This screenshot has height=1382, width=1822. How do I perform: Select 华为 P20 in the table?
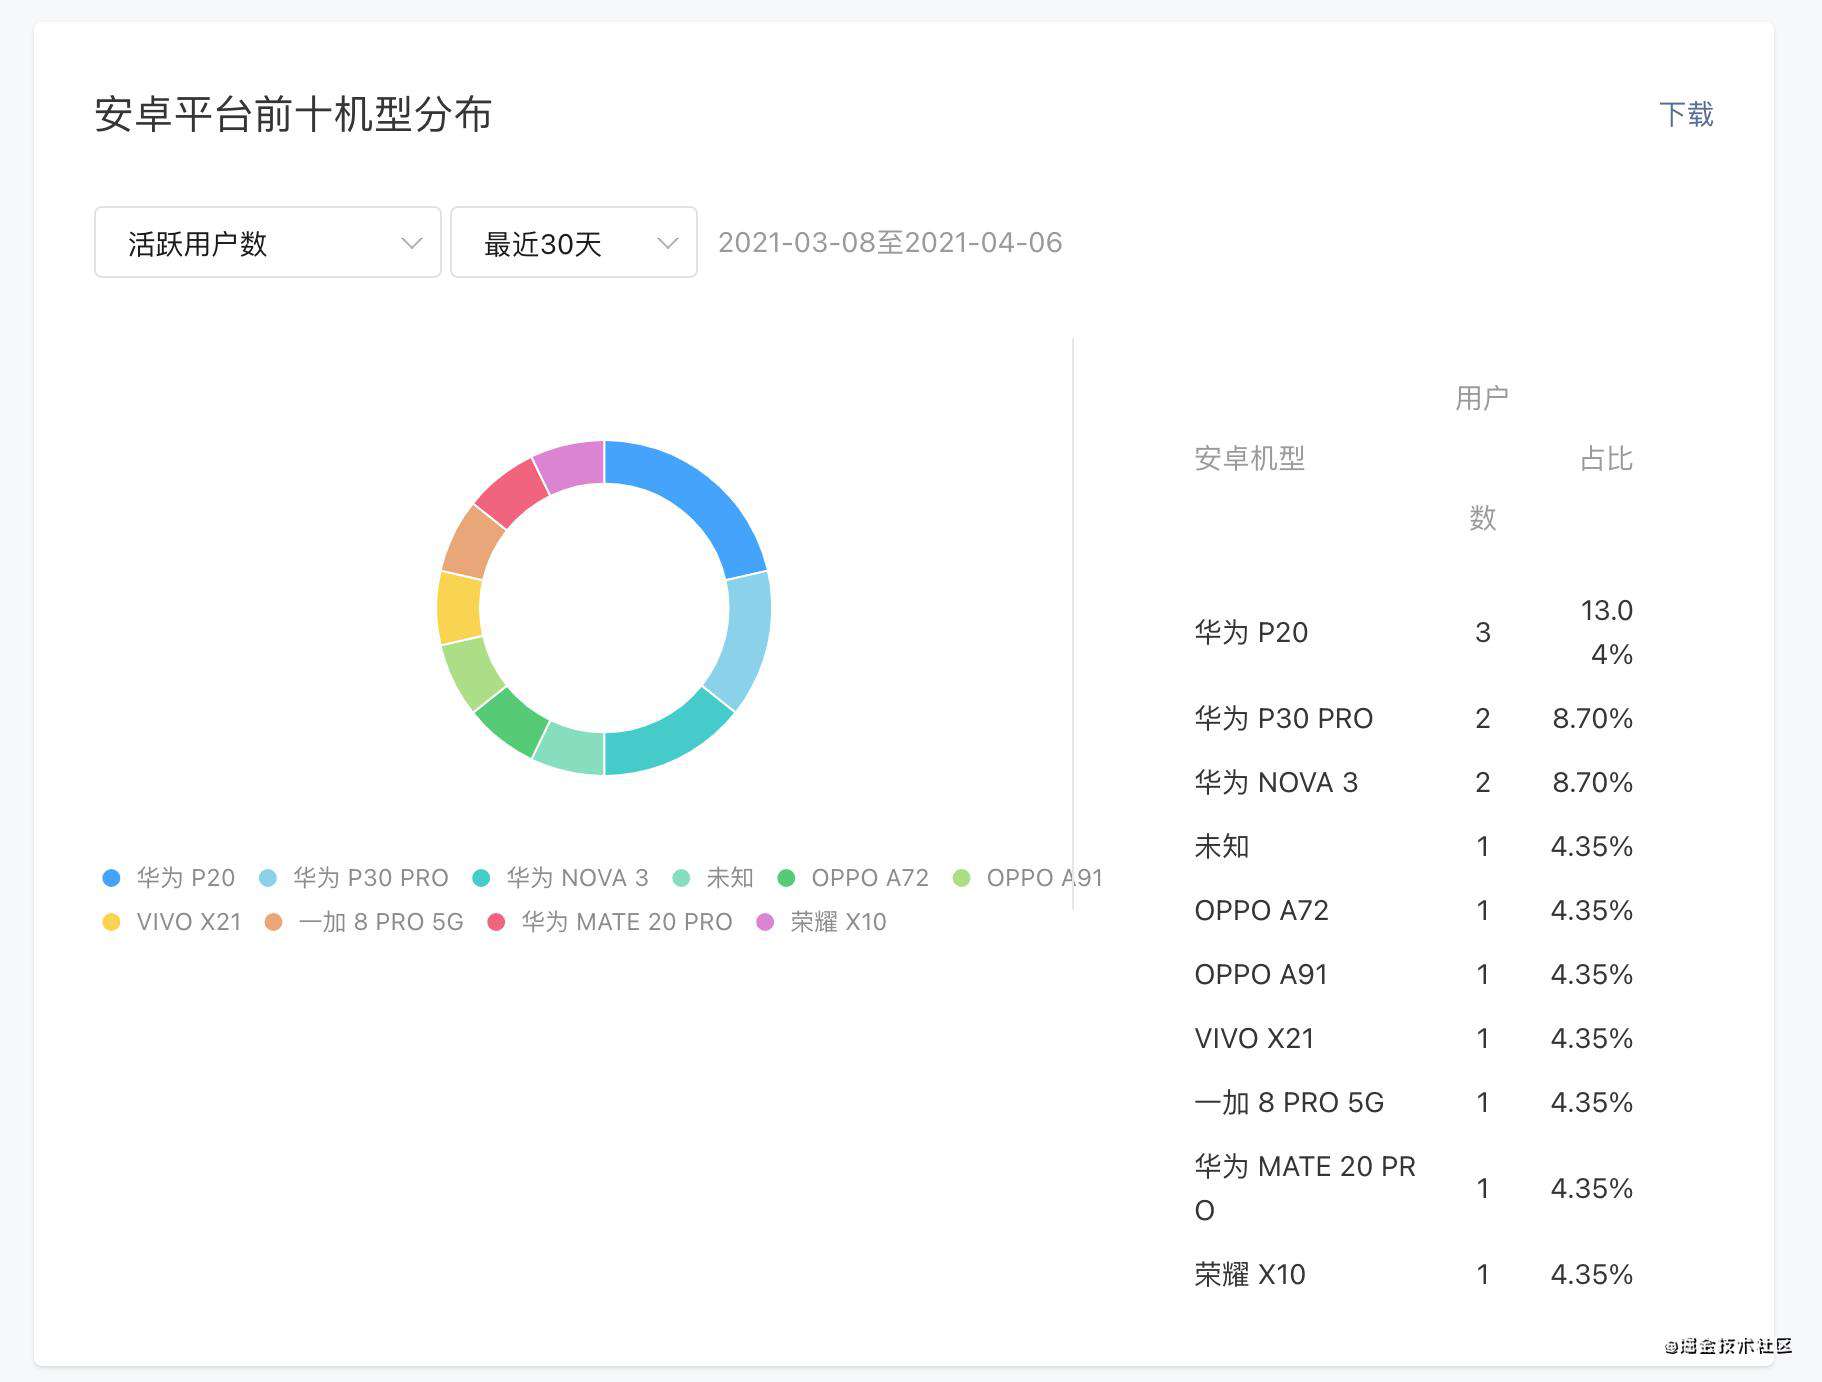[x=1251, y=632]
